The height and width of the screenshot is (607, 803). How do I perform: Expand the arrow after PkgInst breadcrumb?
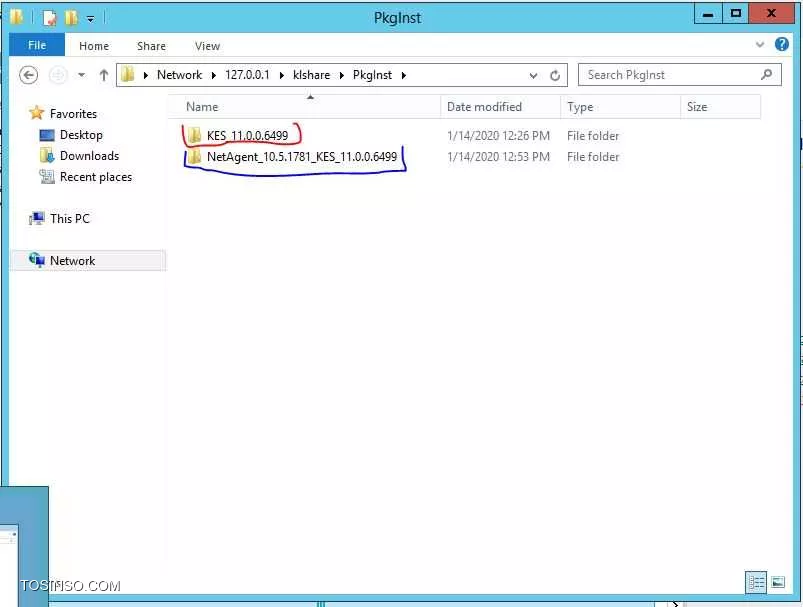(x=404, y=75)
